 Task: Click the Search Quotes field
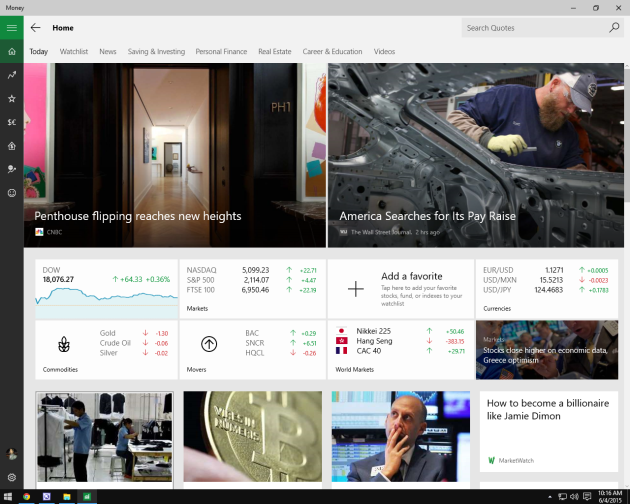[x=542, y=28]
